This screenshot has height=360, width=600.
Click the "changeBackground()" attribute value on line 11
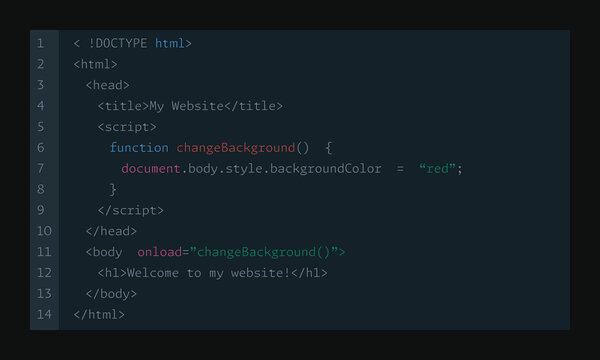[x=264, y=252]
